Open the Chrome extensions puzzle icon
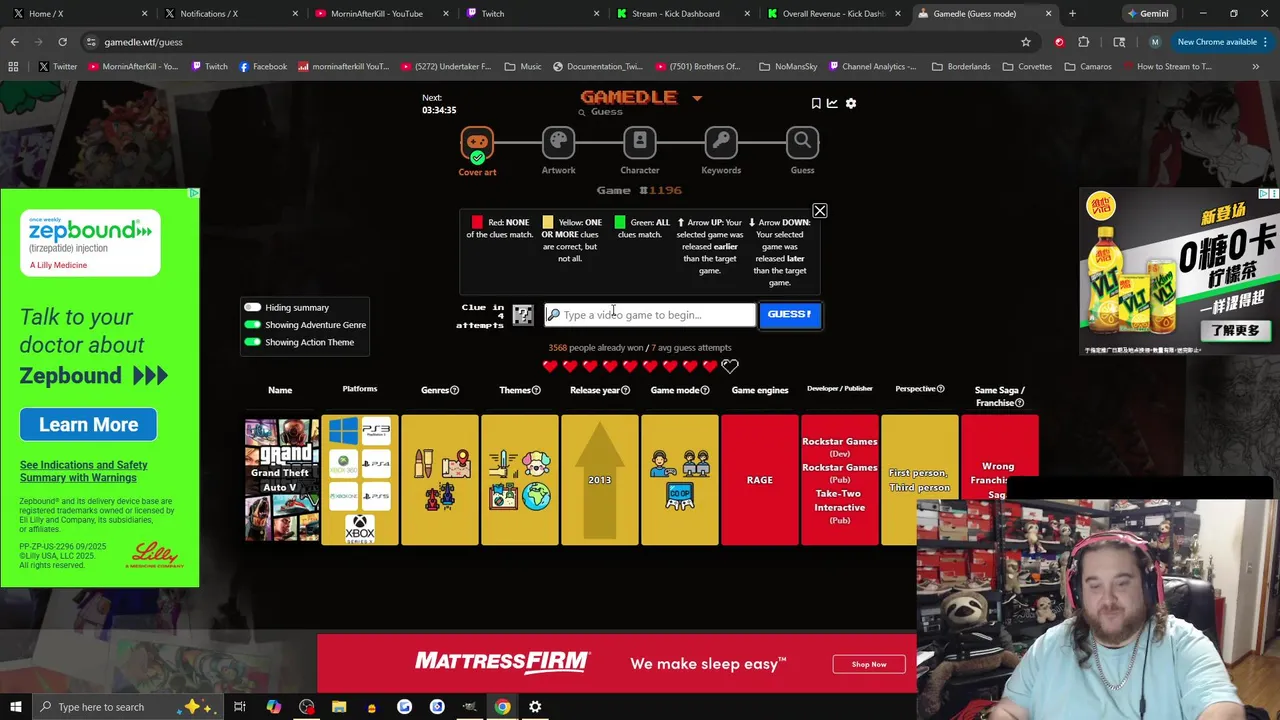The image size is (1280, 720). click(1084, 42)
